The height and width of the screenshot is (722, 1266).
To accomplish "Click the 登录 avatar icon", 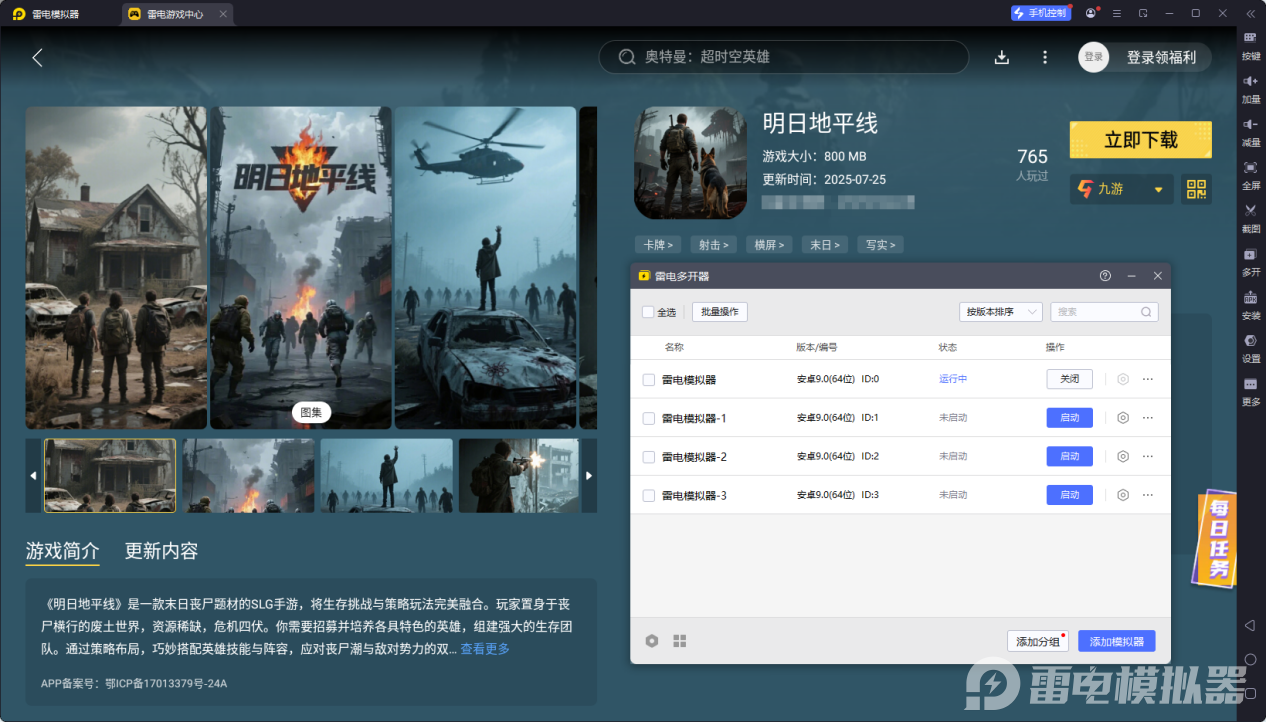I will (x=1094, y=57).
